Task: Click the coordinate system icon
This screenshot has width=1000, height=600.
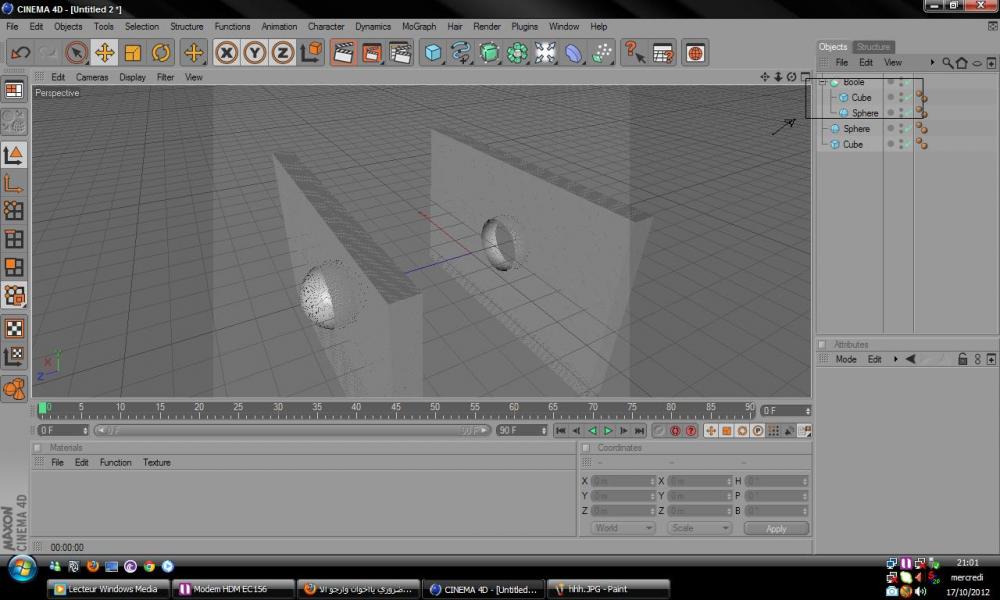Action: [x=311, y=52]
